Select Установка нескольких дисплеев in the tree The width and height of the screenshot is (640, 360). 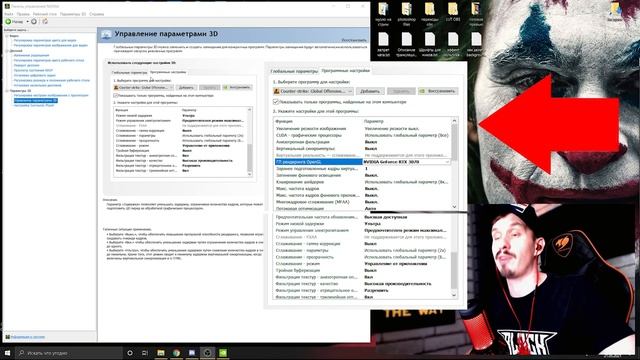38,85
